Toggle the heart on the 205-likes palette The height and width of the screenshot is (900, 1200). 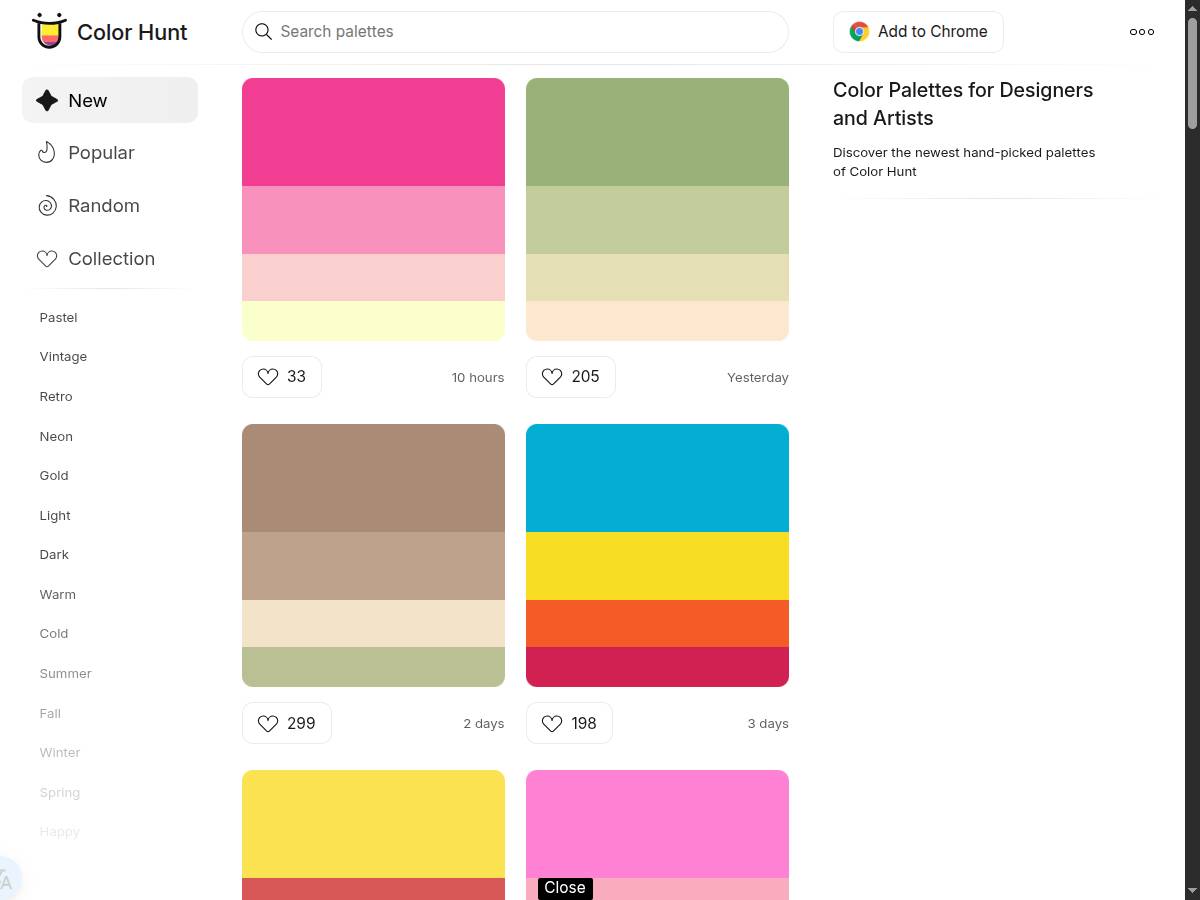(552, 377)
